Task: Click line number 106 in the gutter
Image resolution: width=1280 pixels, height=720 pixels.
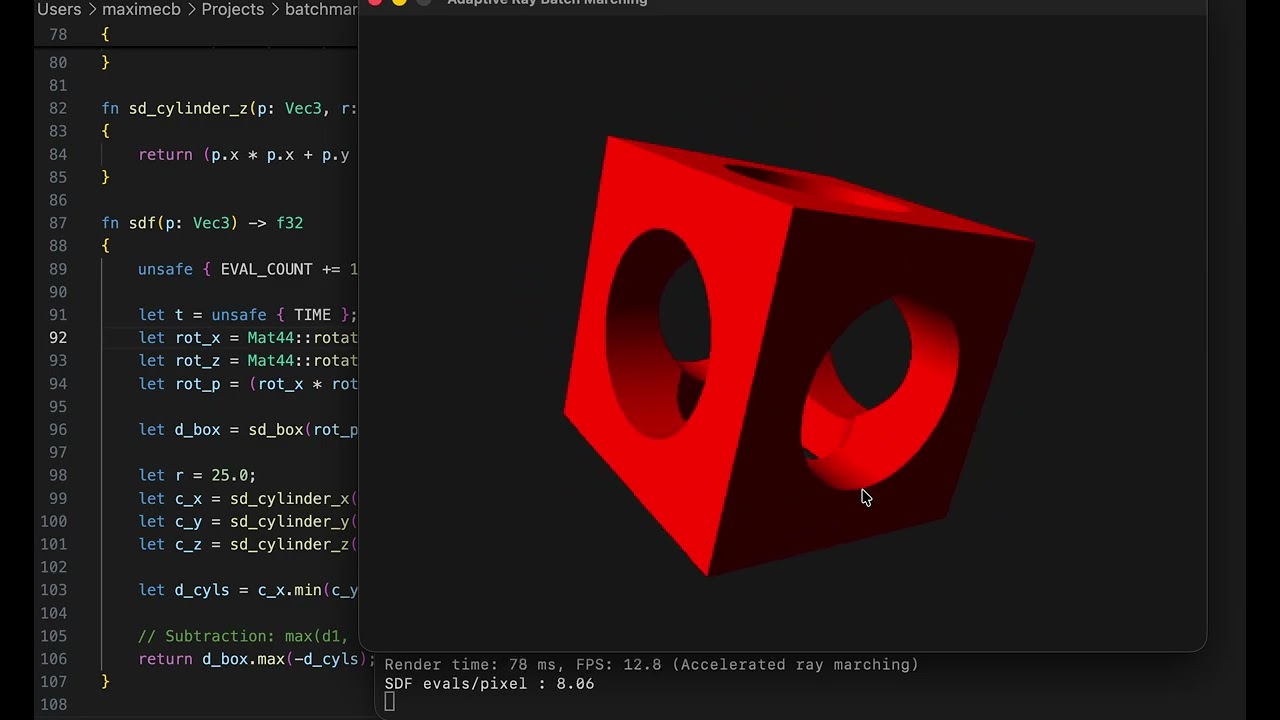Action: (x=54, y=659)
